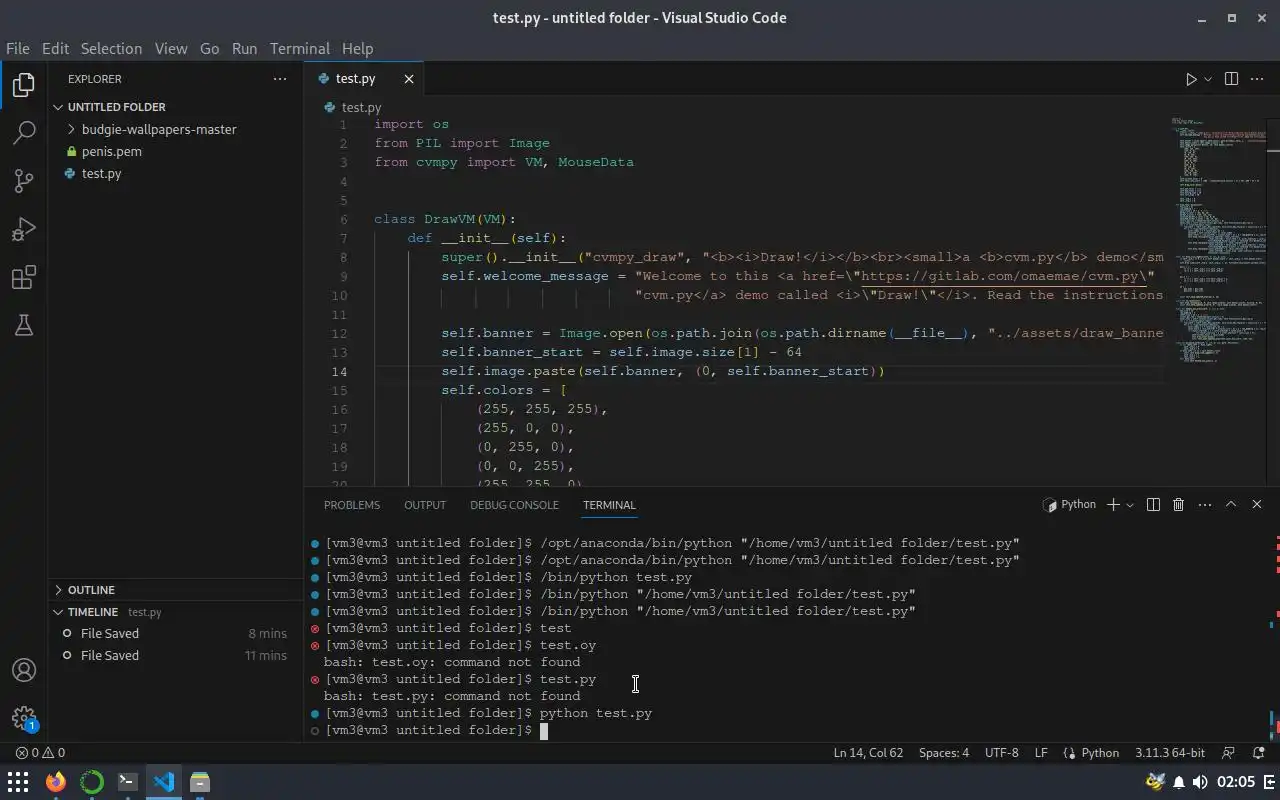Open the File menu
The width and height of the screenshot is (1280, 800).
click(17, 48)
